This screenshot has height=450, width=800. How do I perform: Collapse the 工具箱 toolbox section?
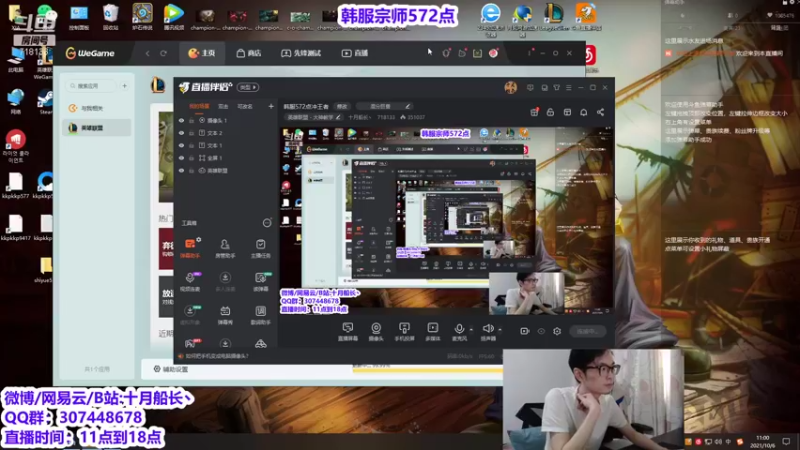267,223
